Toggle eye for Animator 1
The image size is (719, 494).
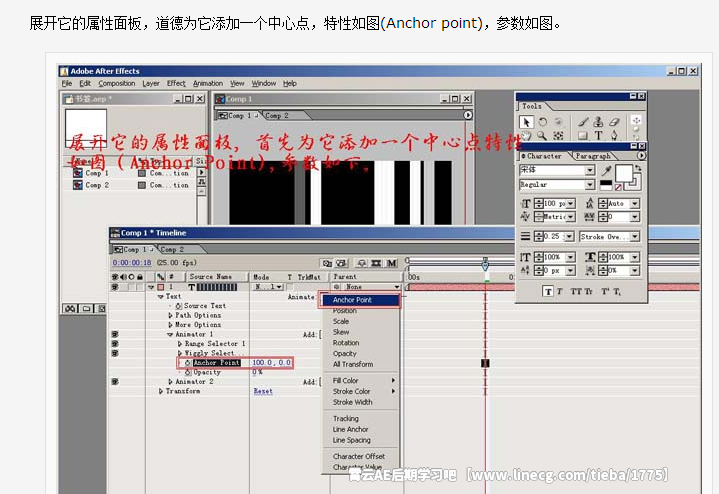(x=115, y=334)
